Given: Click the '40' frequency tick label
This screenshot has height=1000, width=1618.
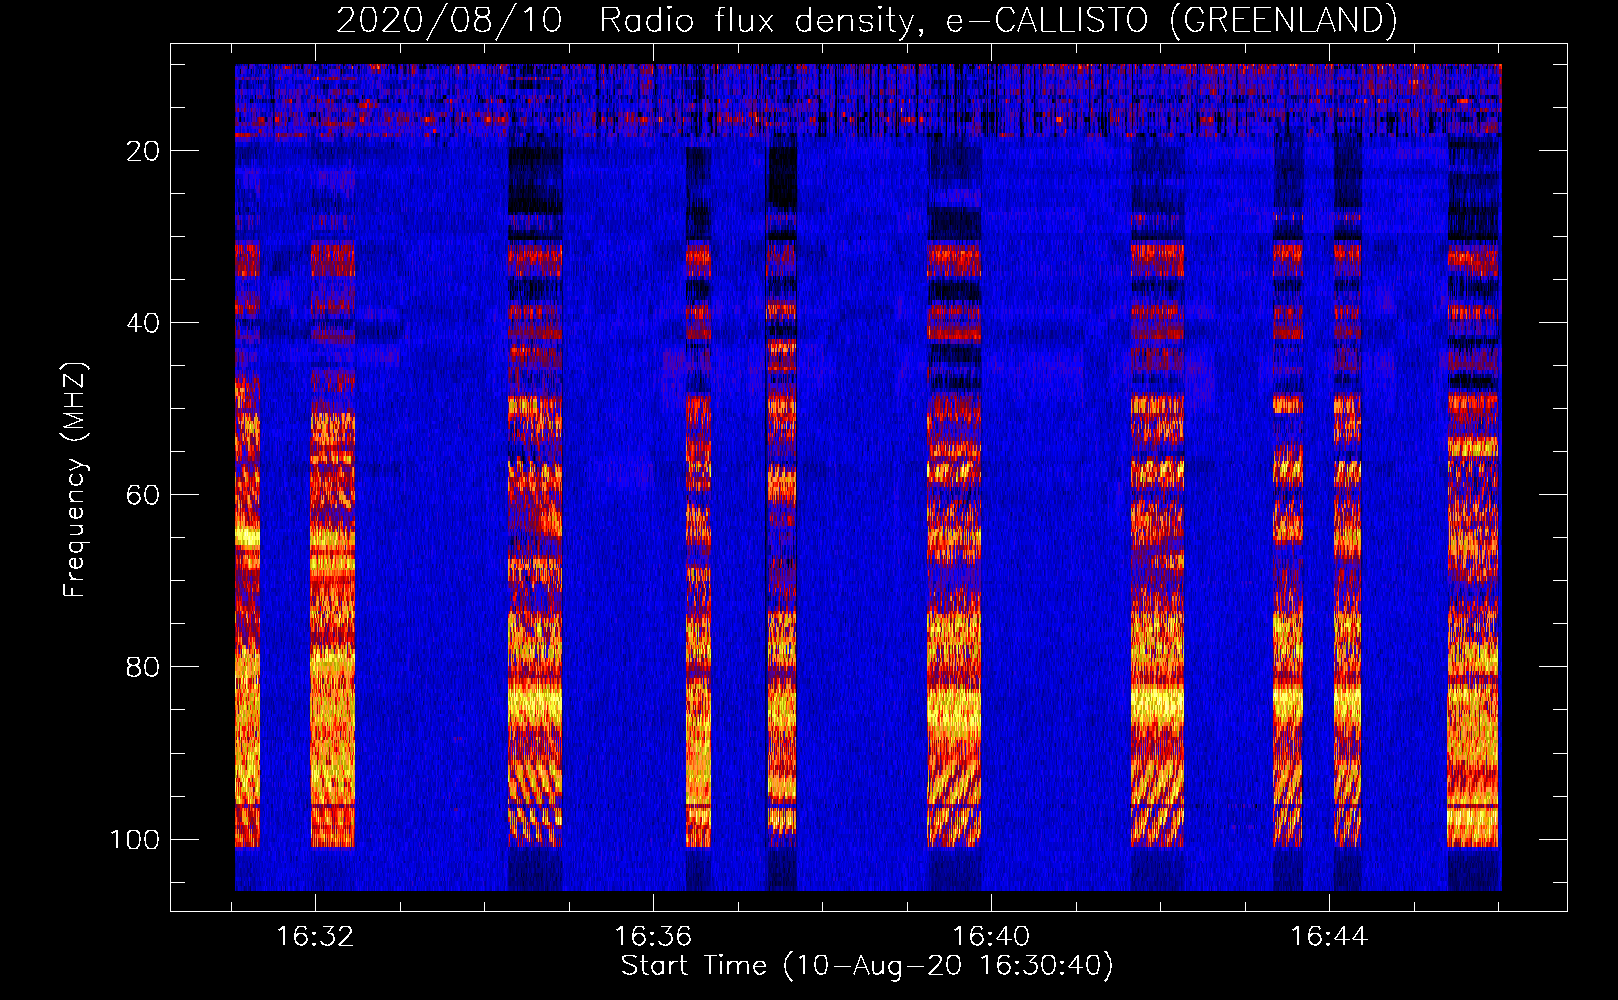Looking at the screenshot, I should point(143,323).
